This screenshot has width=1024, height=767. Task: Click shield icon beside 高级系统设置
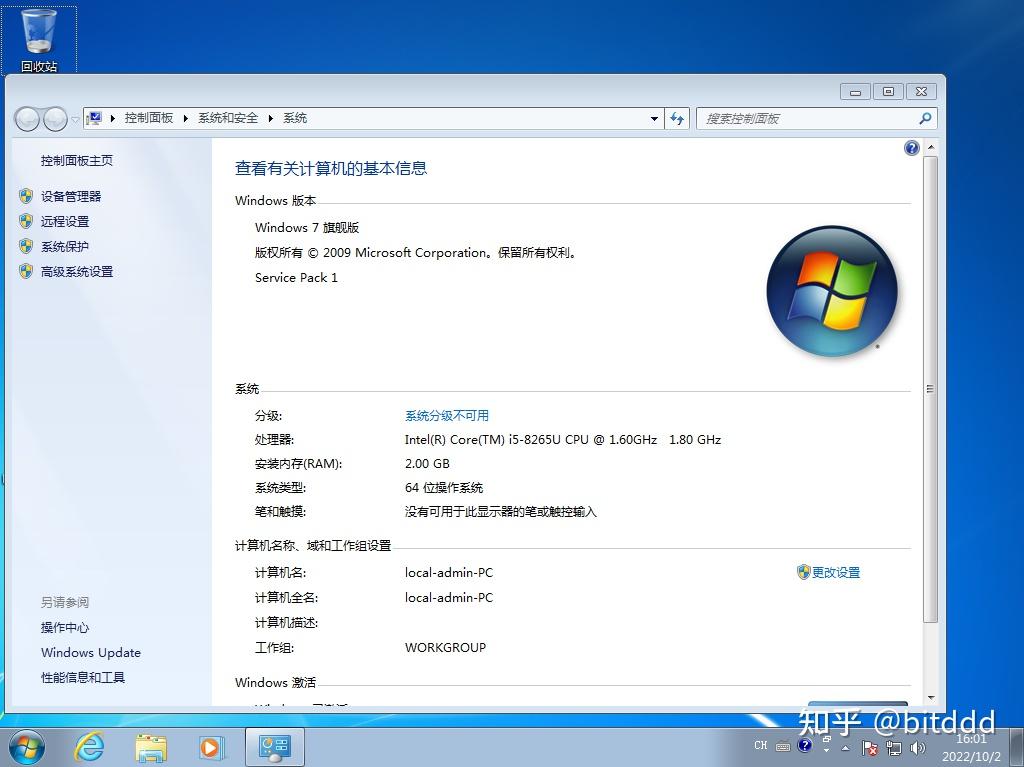(26, 271)
